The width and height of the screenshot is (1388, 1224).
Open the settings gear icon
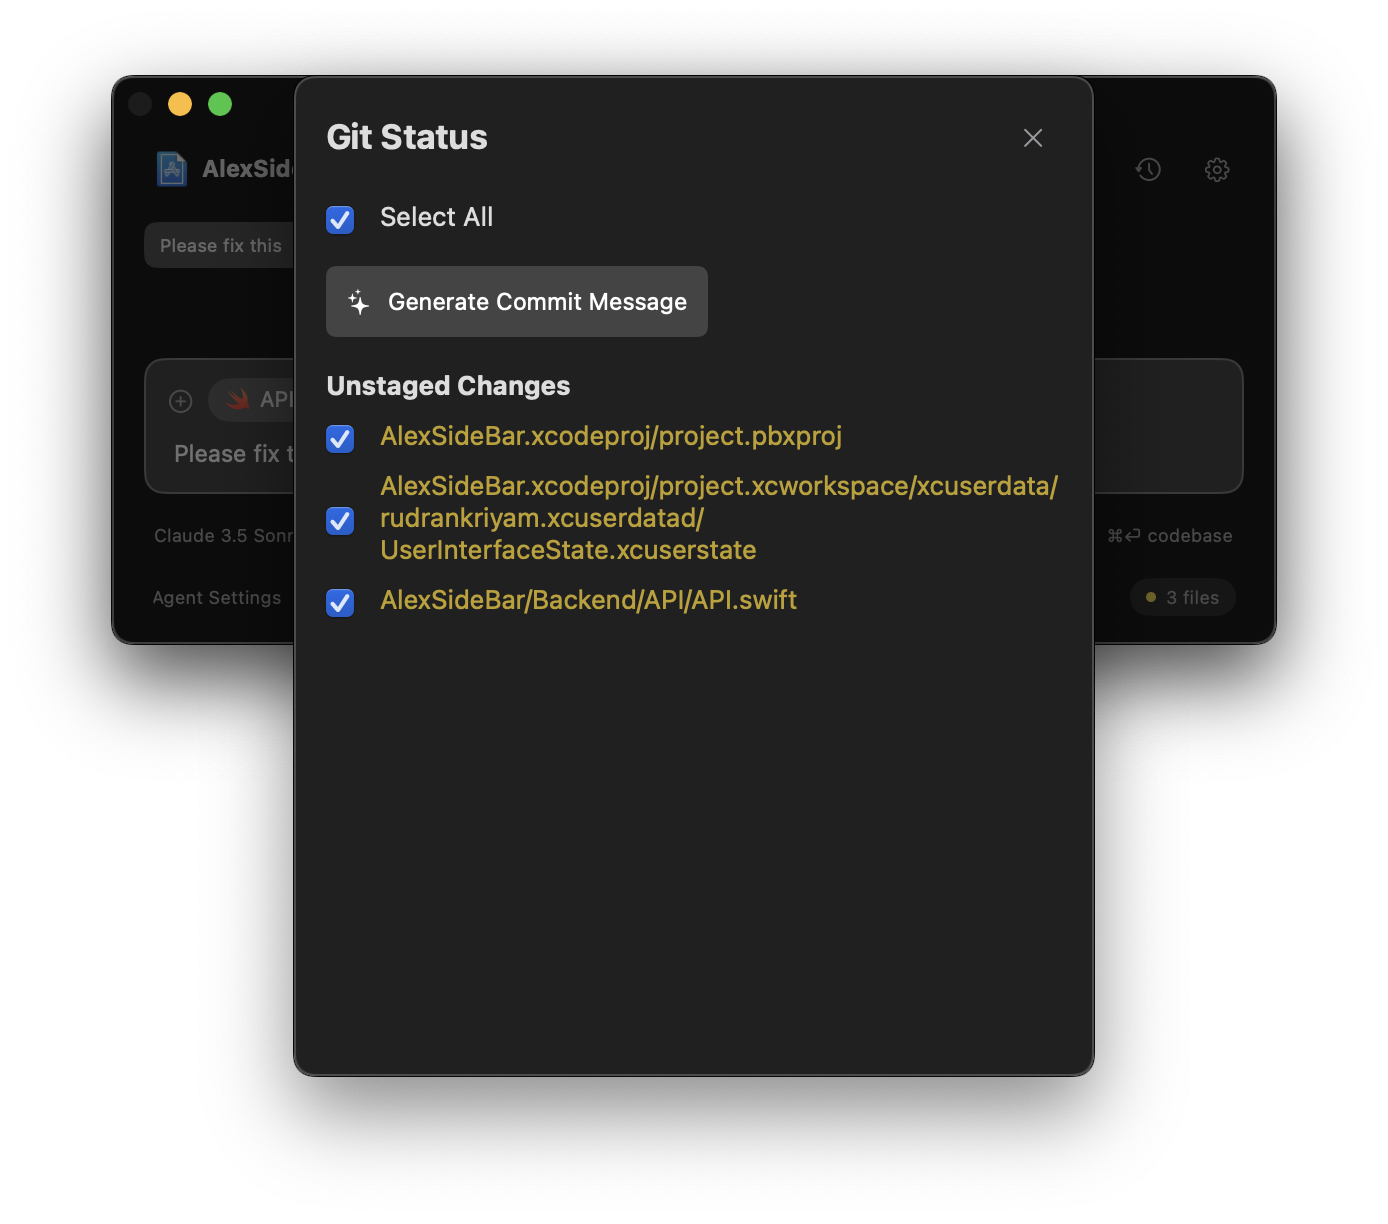pyautogui.click(x=1217, y=169)
